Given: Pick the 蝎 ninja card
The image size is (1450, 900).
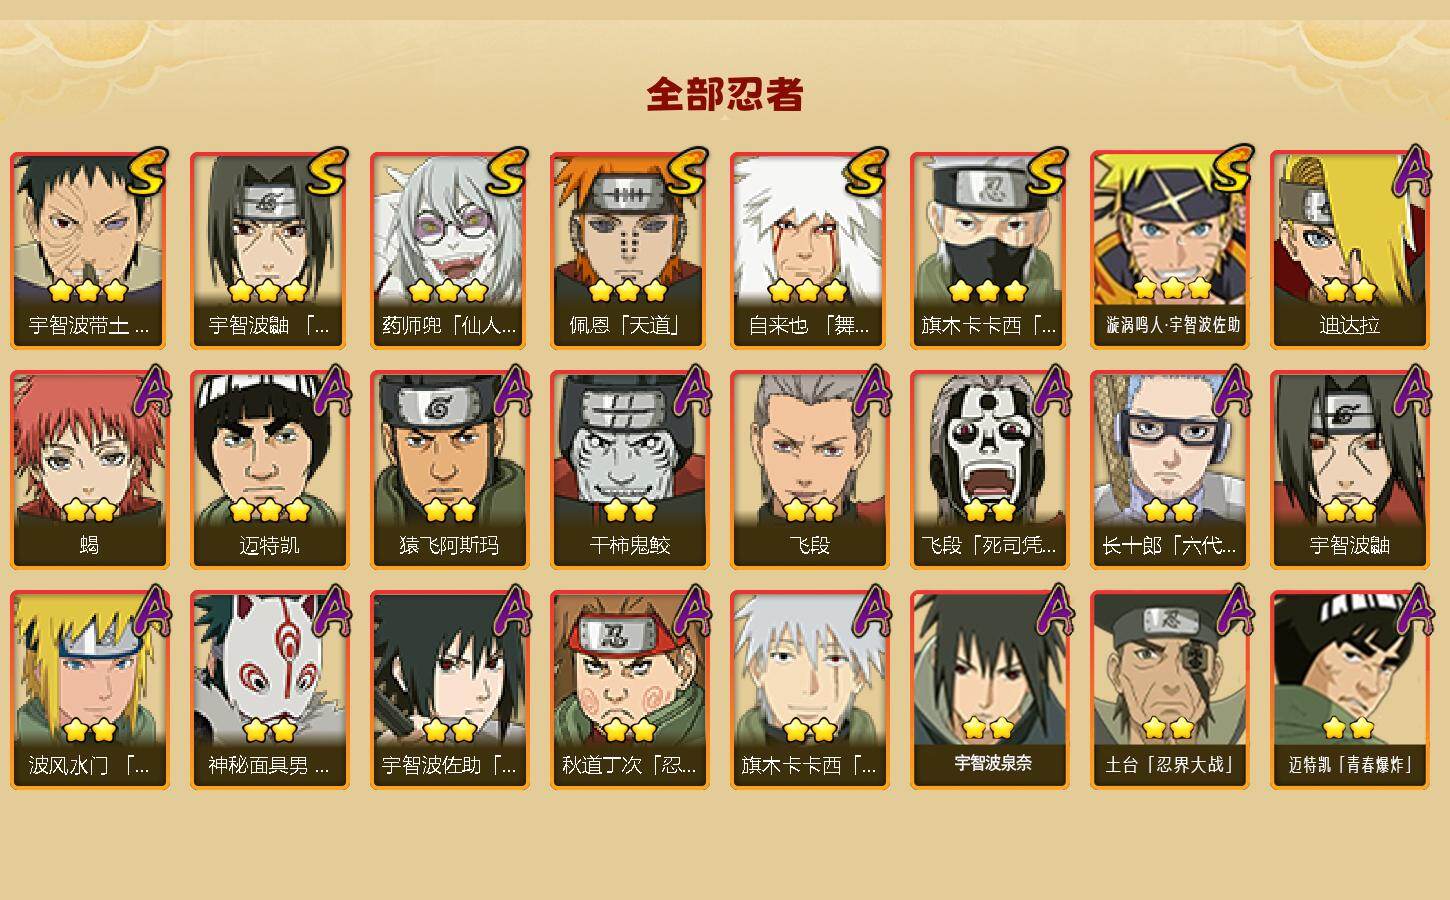Looking at the screenshot, I should click(x=89, y=470).
